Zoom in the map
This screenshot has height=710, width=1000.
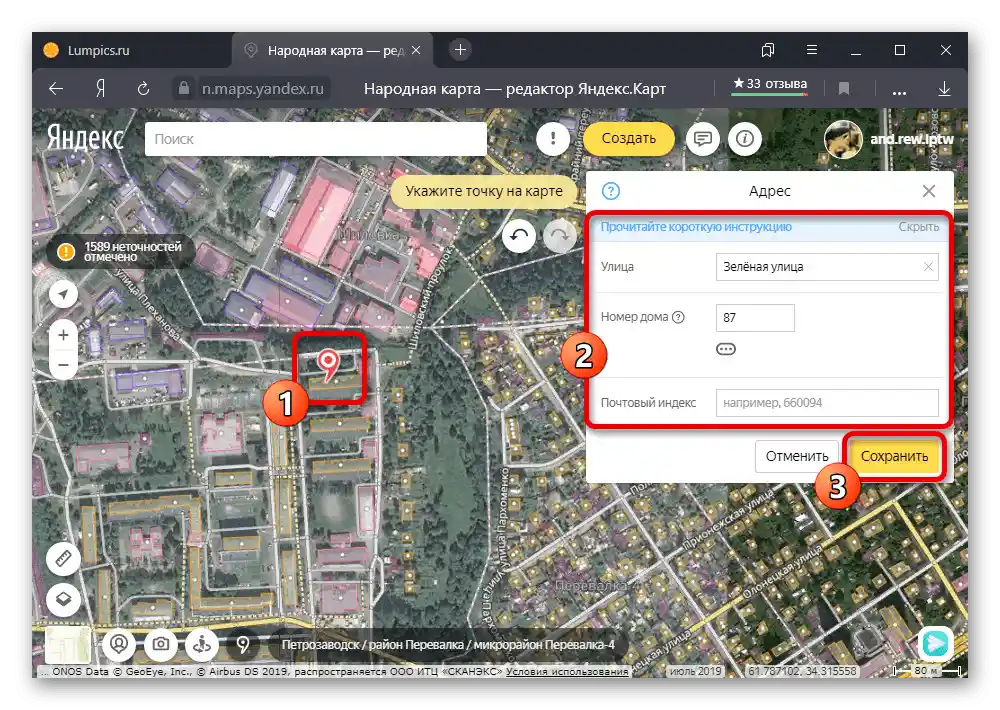pyautogui.click(x=63, y=334)
